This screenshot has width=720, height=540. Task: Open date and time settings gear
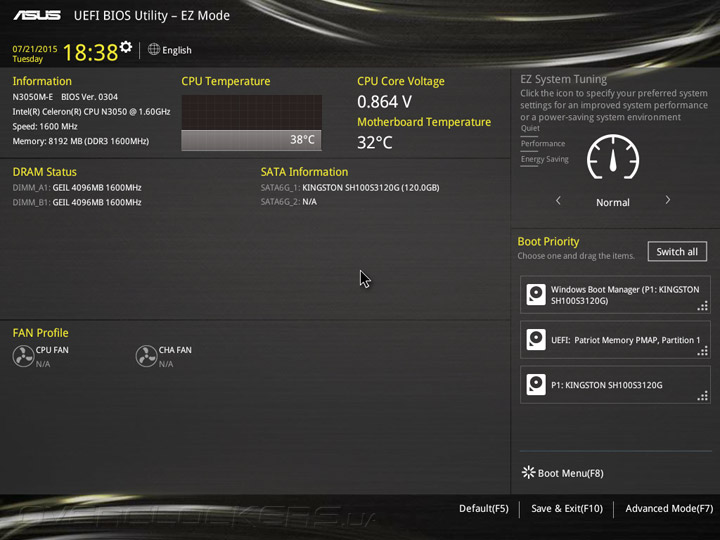126,47
